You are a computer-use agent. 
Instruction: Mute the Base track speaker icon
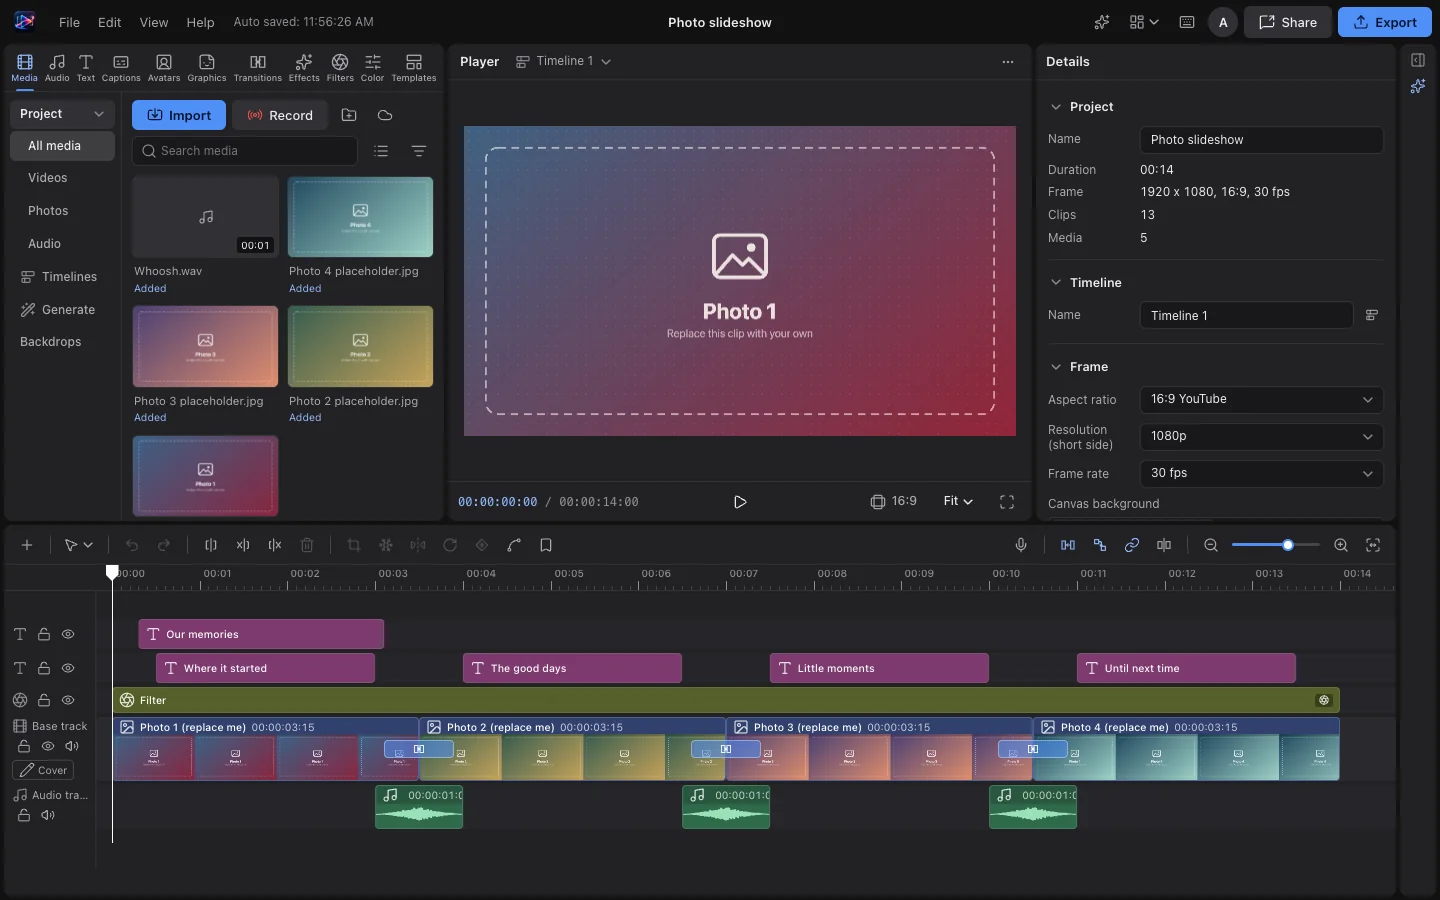click(x=72, y=746)
